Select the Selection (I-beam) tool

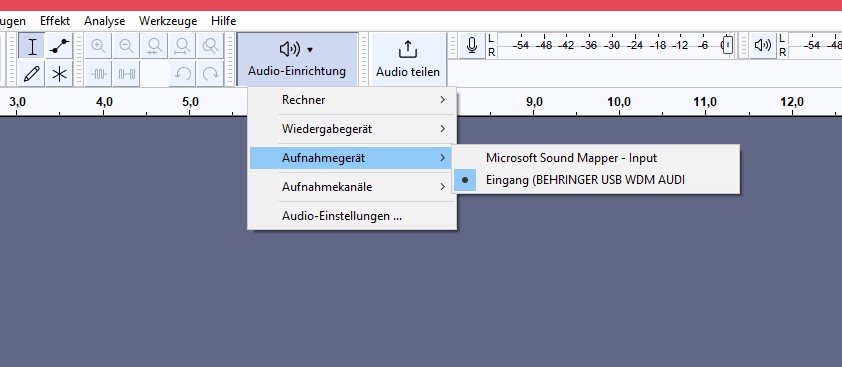tap(32, 46)
